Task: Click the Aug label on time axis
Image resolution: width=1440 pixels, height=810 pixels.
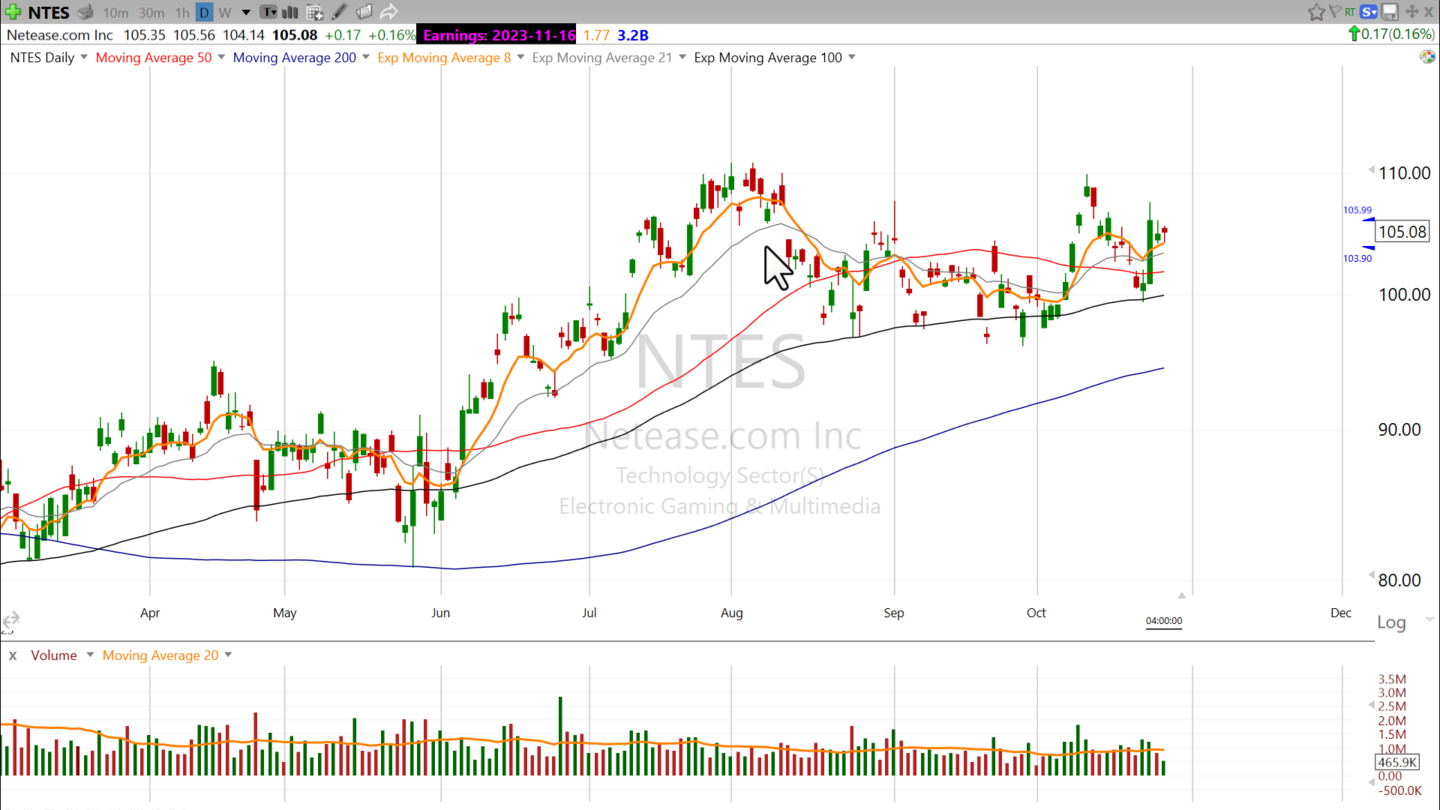Action: (x=732, y=613)
